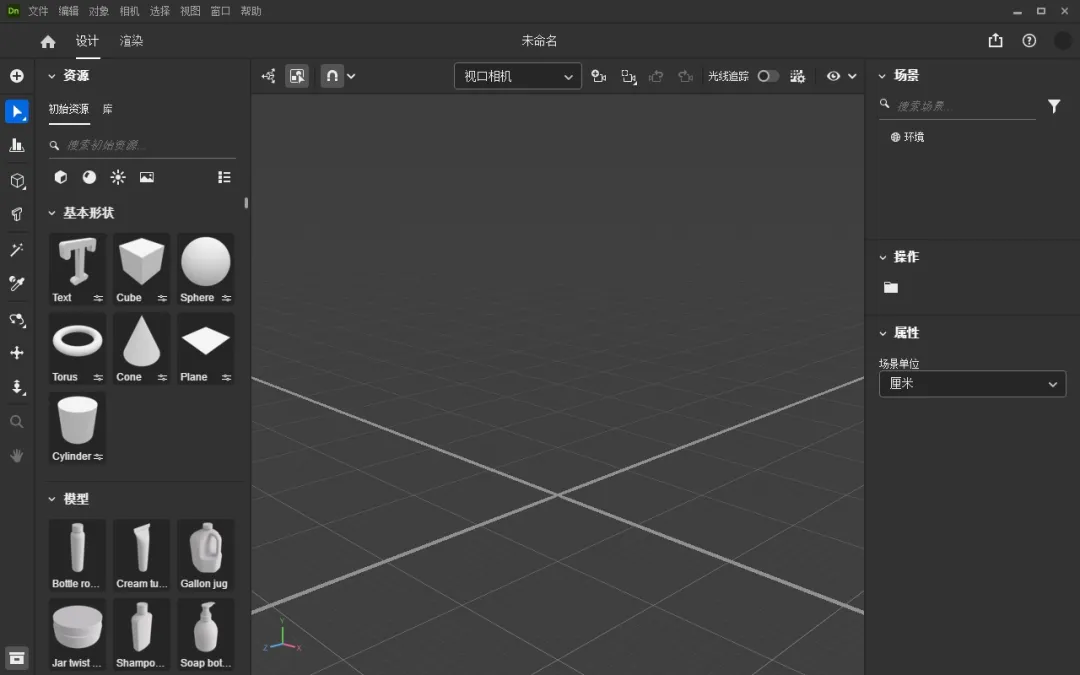Pick the eyedropper sampler tool
This screenshot has height=675, width=1080.
pos(17,283)
